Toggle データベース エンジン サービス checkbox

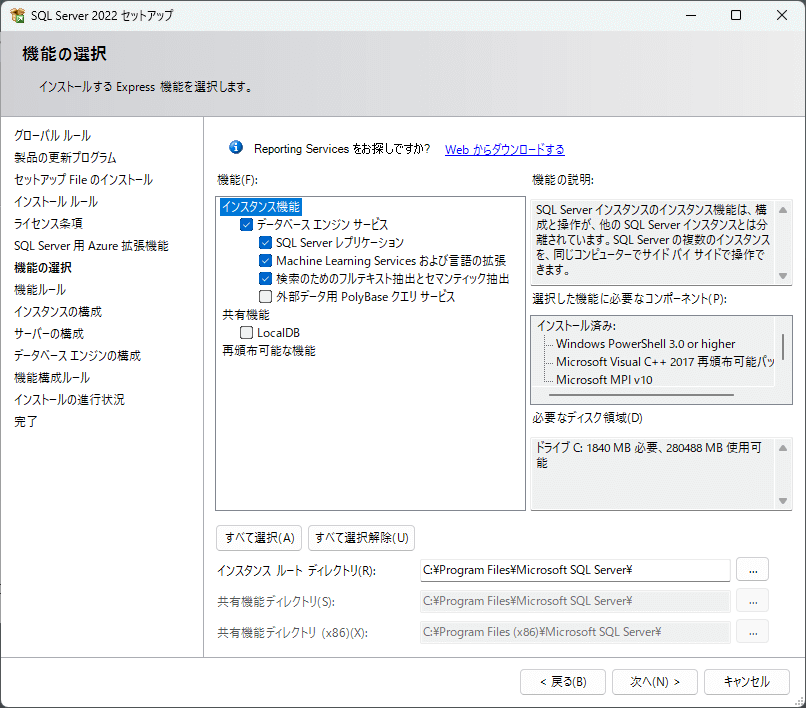[x=247, y=225]
